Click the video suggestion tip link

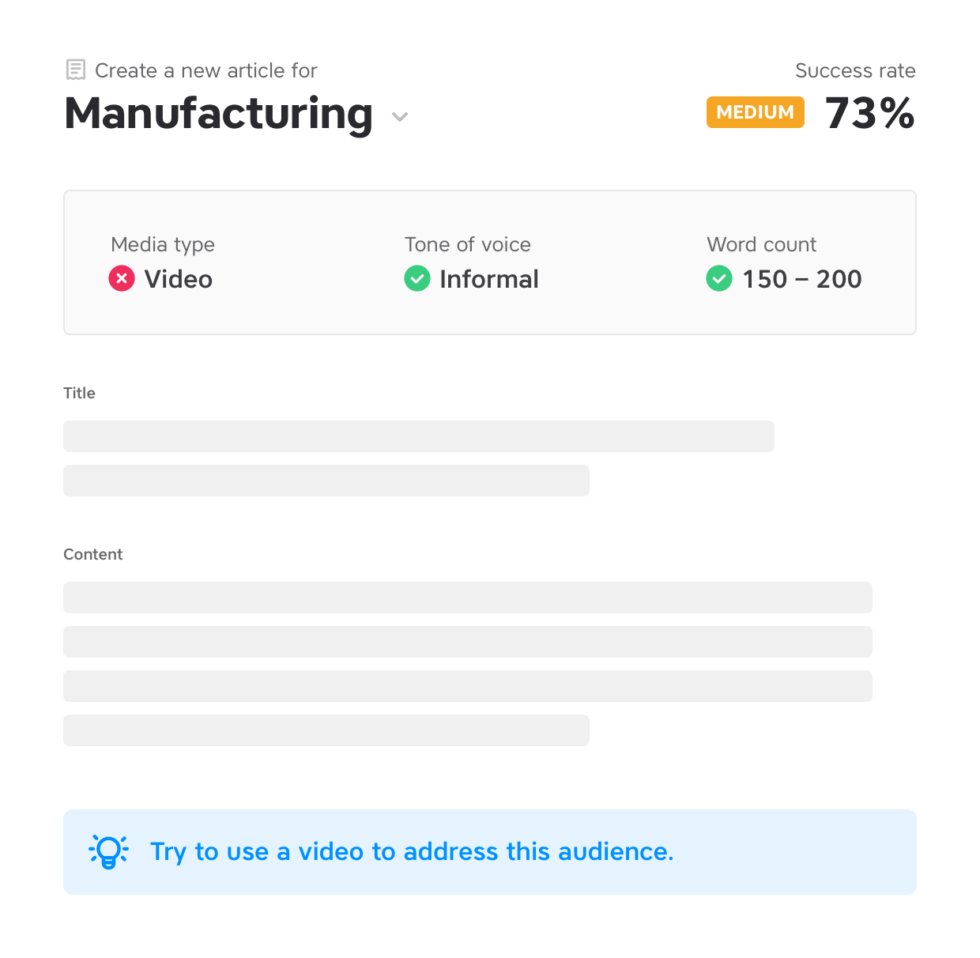pyautogui.click(x=411, y=851)
